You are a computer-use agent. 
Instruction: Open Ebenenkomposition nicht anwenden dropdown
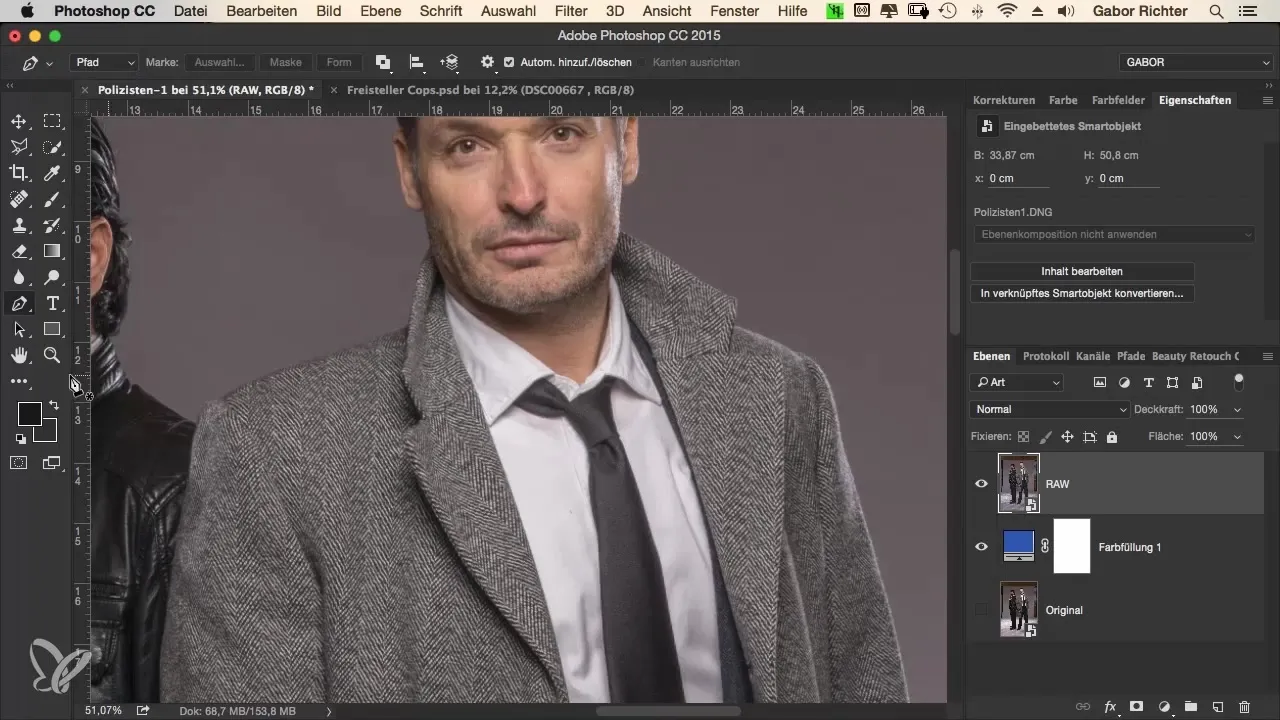tap(1114, 234)
